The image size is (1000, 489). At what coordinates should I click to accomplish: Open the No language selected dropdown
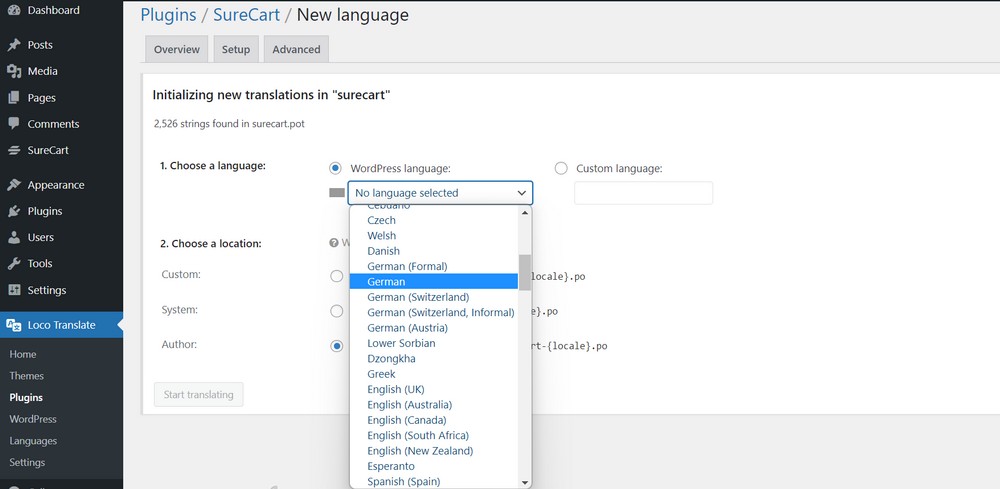[x=440, y=193]
